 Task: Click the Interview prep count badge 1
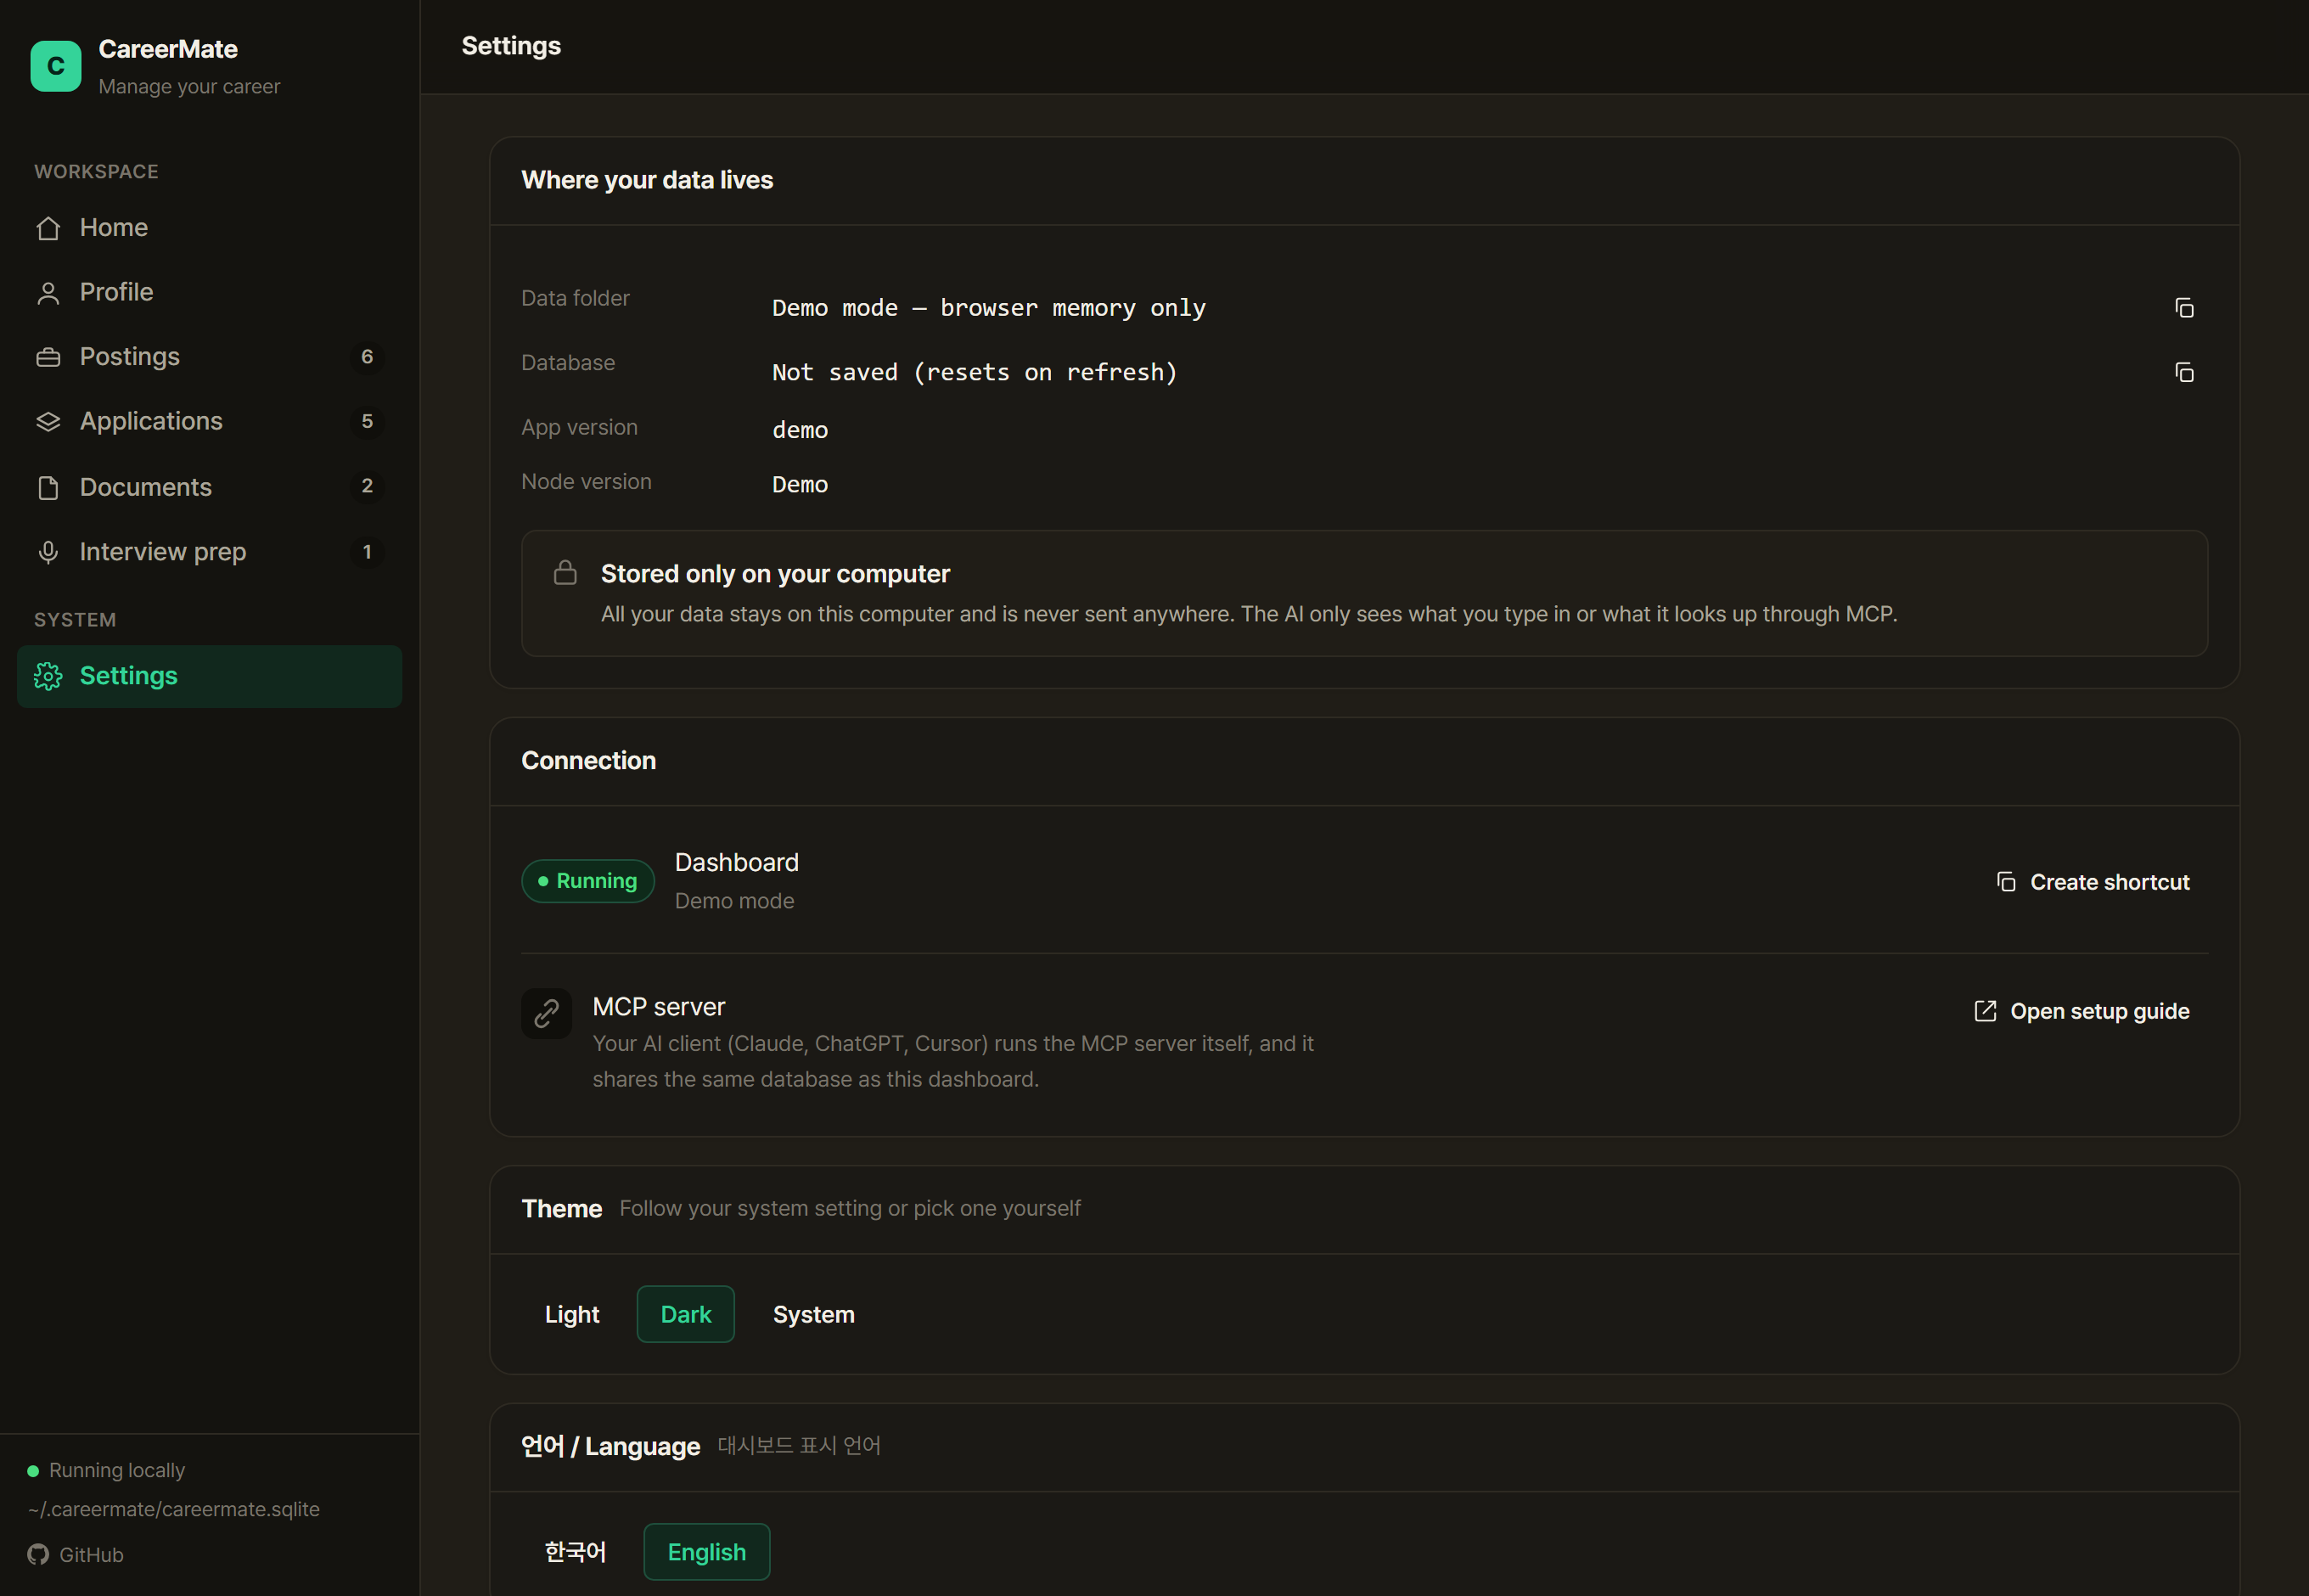point(367,552)
